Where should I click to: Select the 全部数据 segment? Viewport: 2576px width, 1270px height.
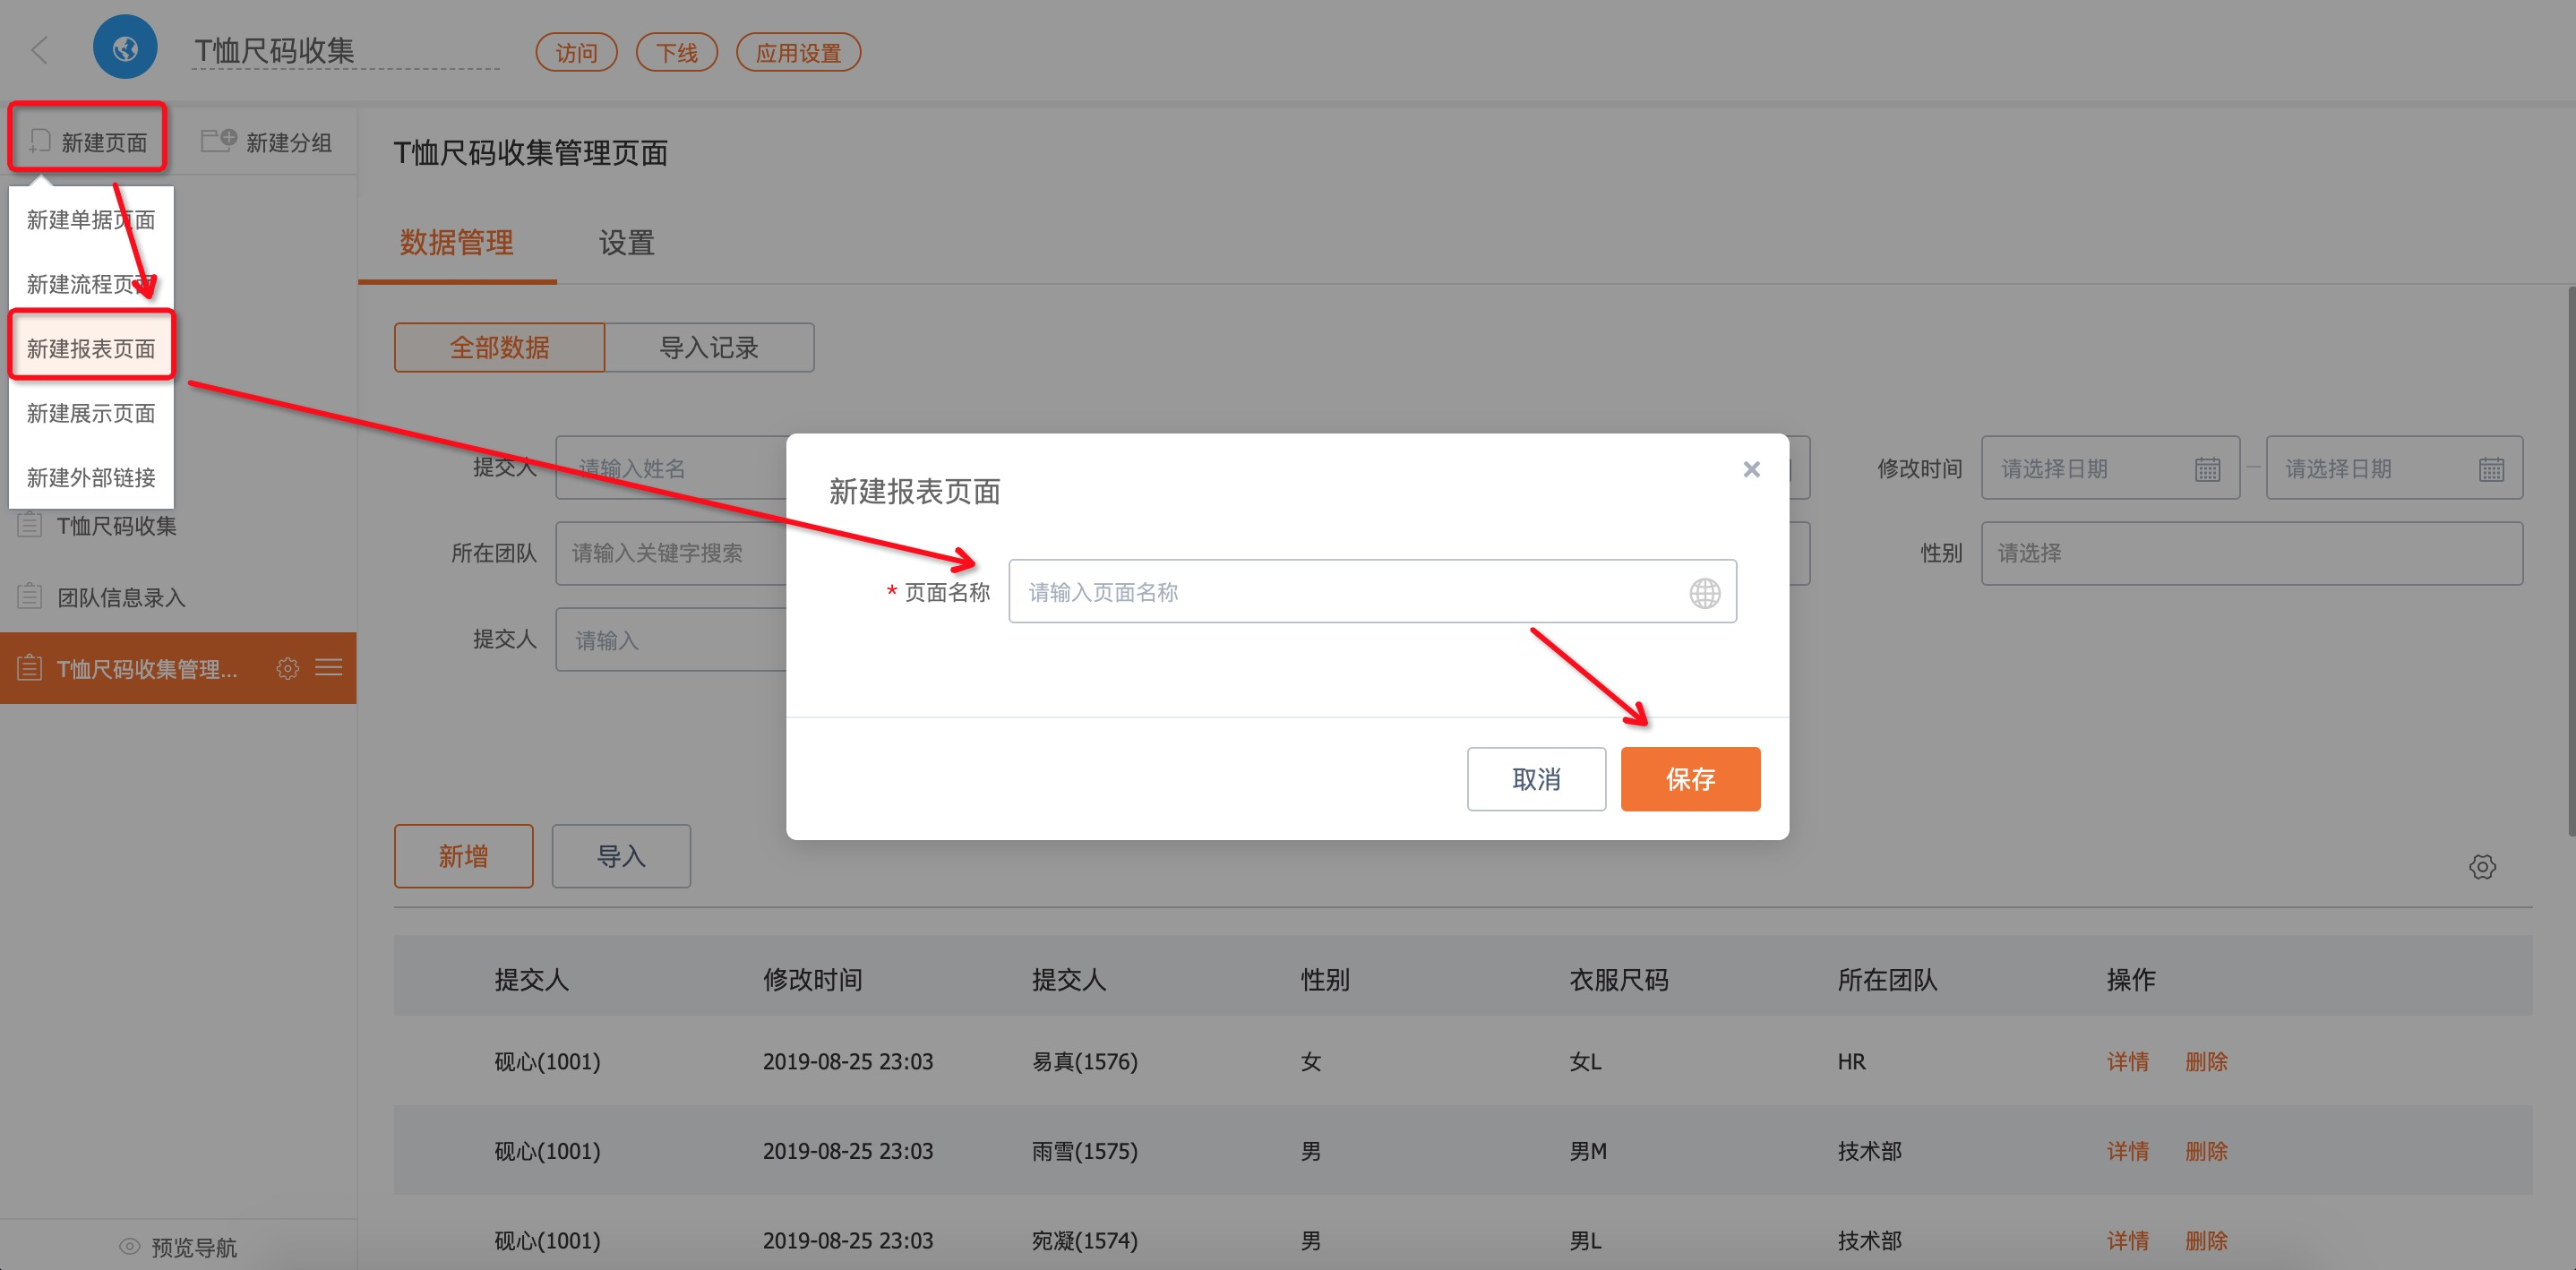(499, 347)
